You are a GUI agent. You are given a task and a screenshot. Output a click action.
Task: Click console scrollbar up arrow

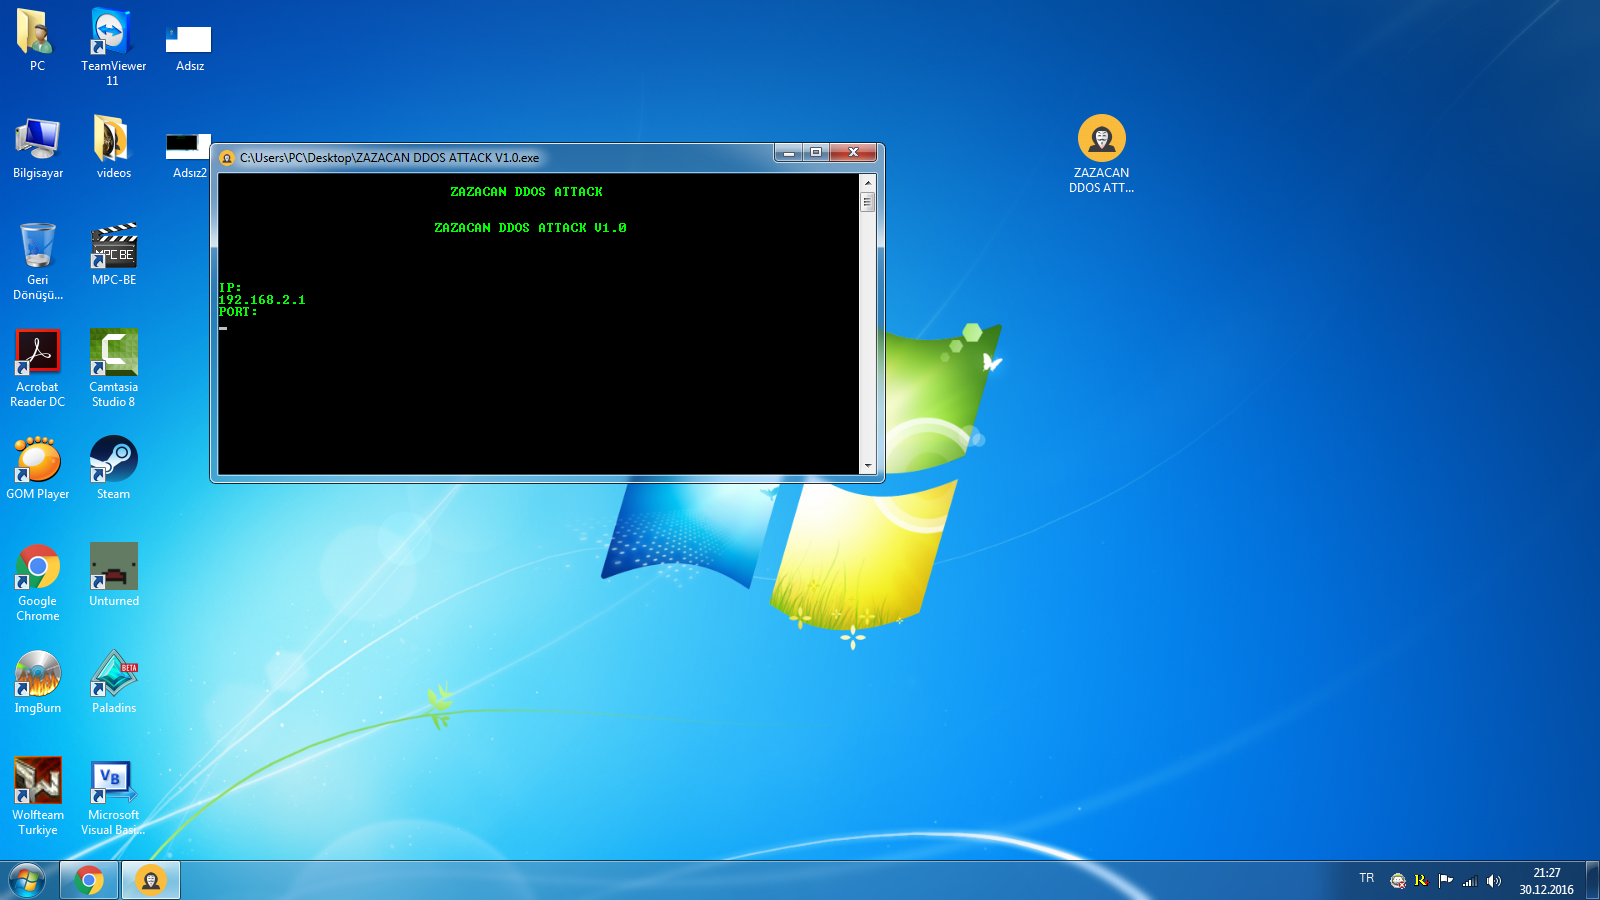pos(867,183)
